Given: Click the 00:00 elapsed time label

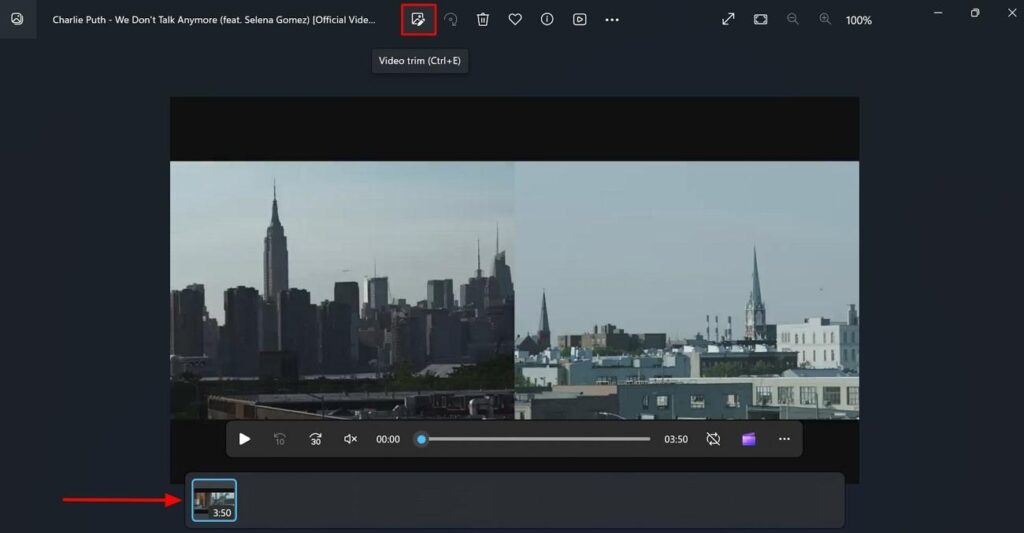Looking at the screenshot, I should [388, 440].
